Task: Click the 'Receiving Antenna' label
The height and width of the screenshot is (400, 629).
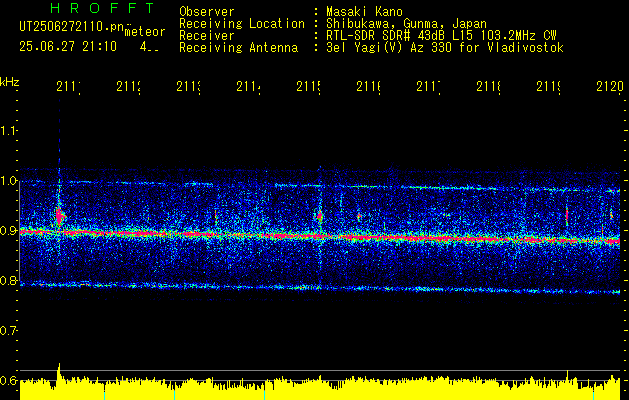Action: [x=239, y=48]
